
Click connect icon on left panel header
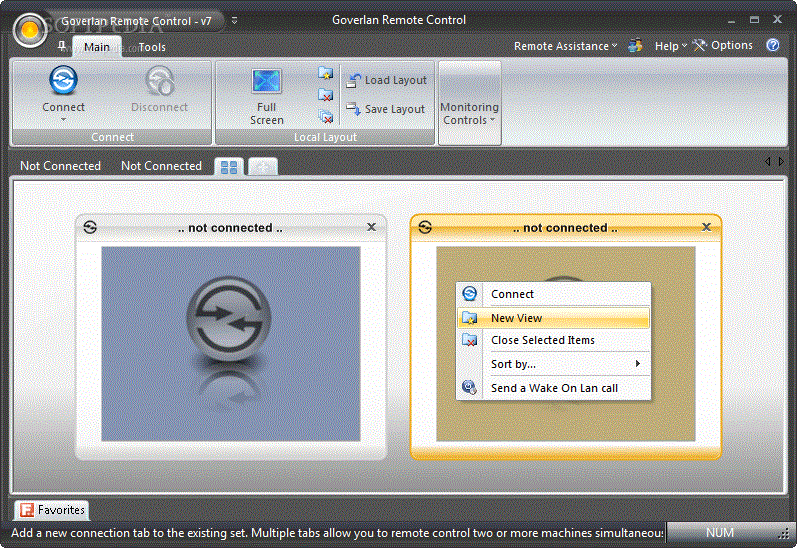click(x=90, y=227)
